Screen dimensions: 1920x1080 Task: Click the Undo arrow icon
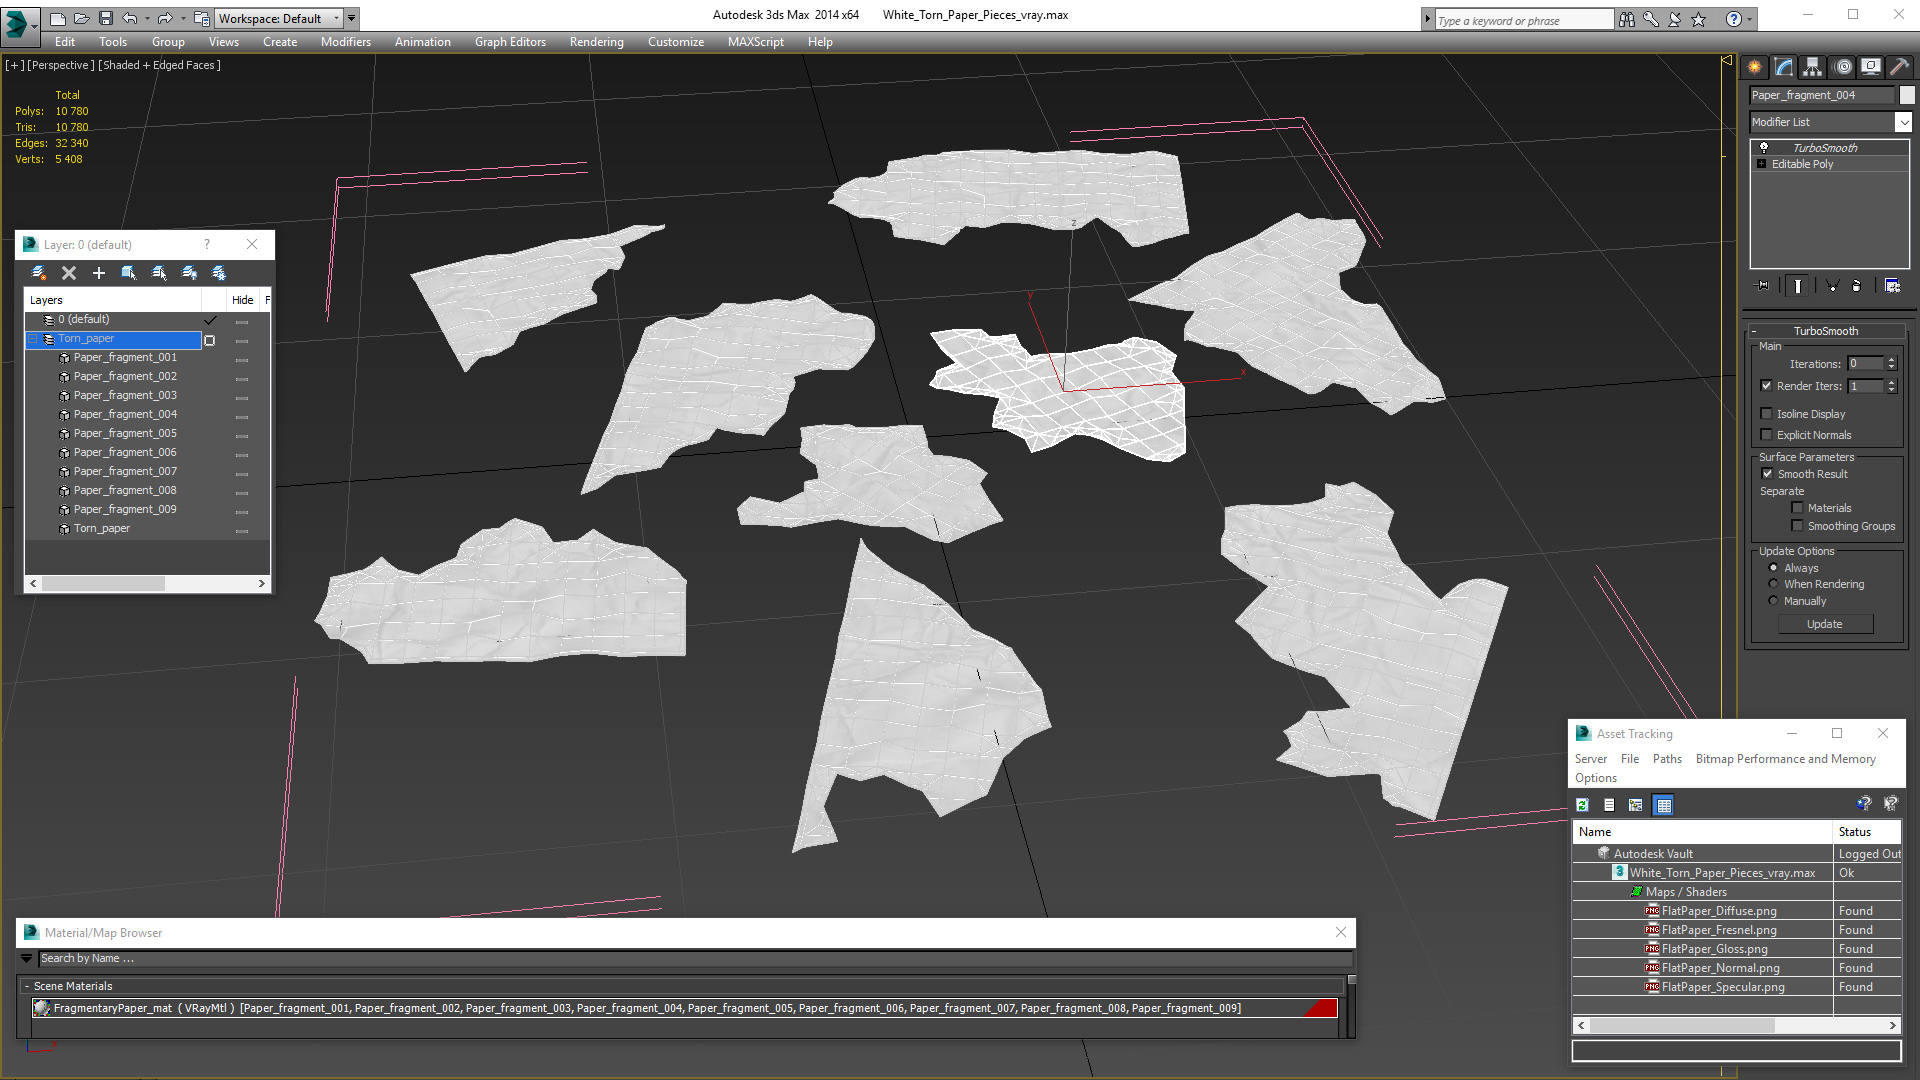click(x=129, y=18)
